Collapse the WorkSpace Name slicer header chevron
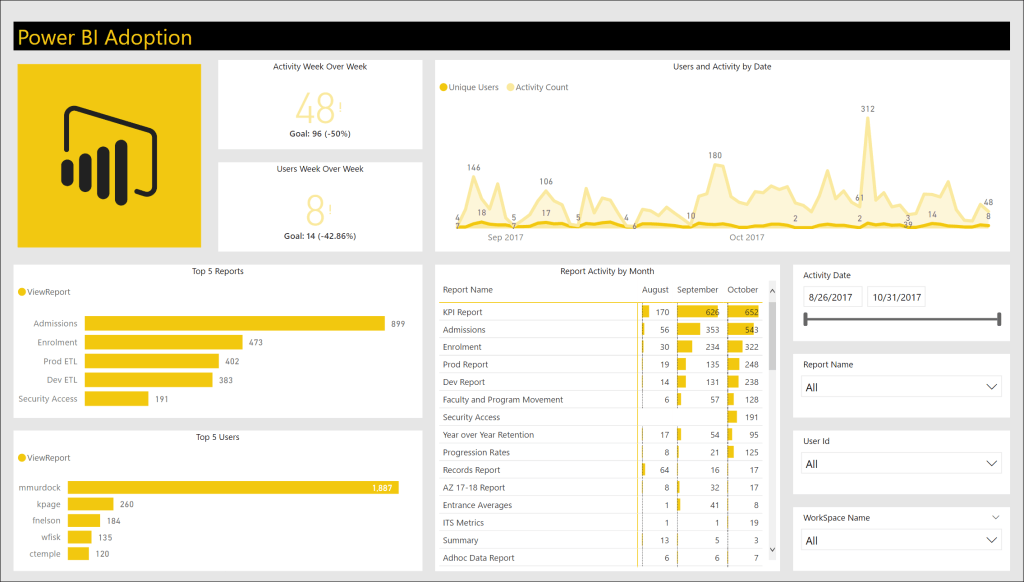1024x582 pixels. [995, 517]
